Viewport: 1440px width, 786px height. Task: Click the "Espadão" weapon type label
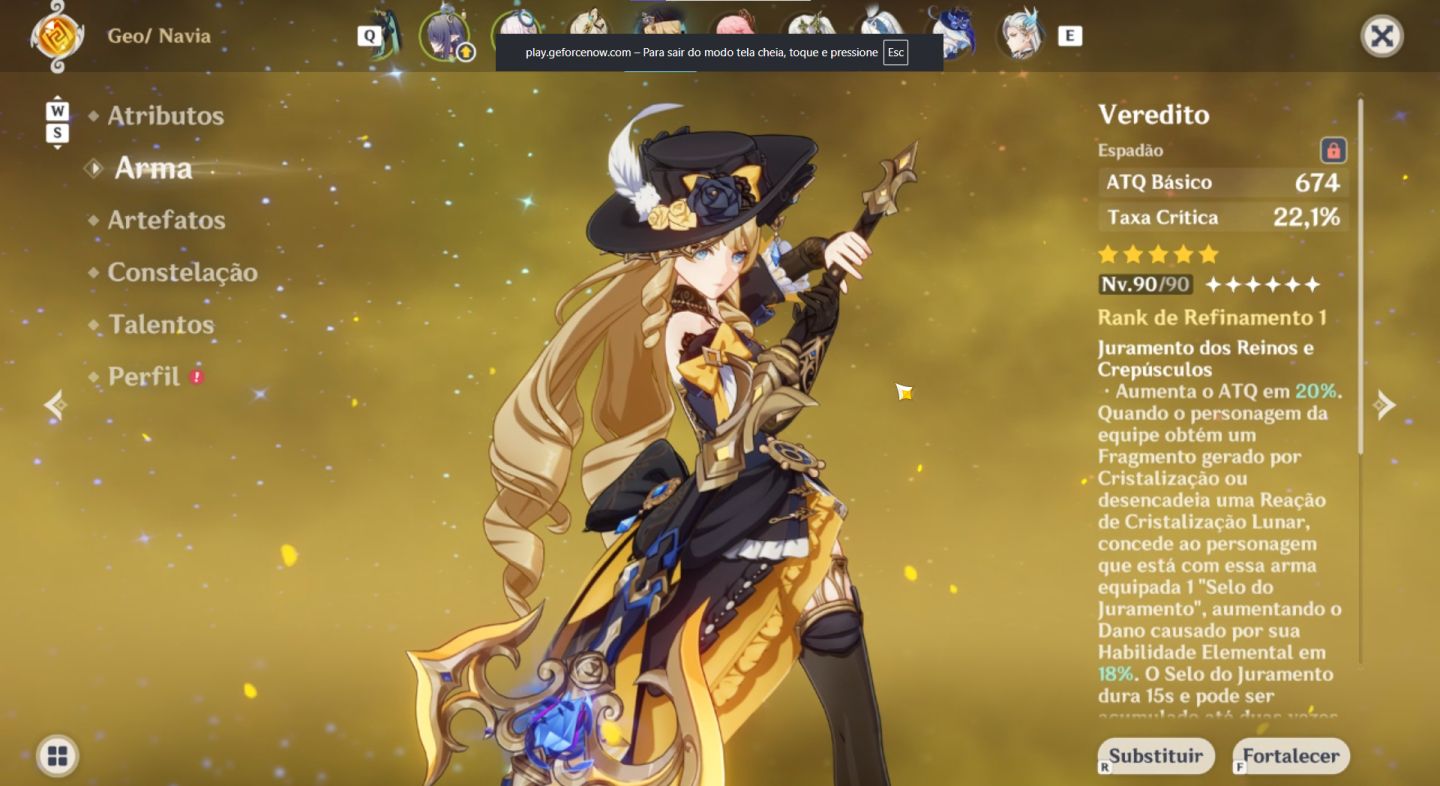pos(1130,150)
